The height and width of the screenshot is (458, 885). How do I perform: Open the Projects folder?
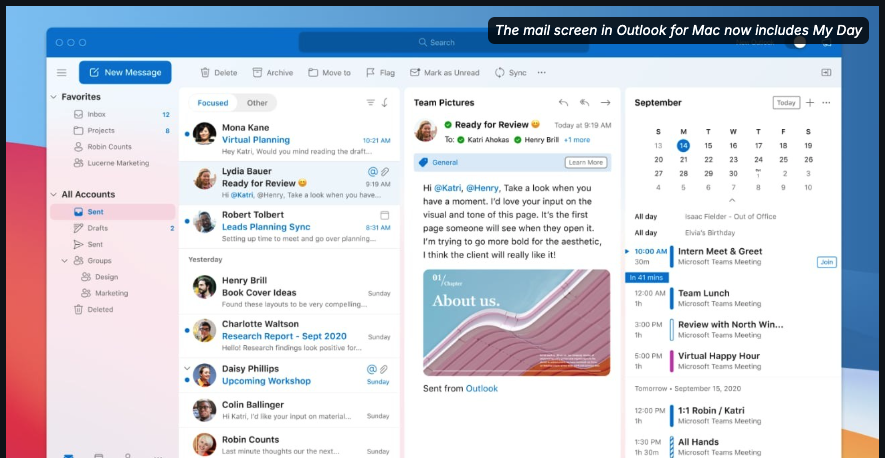pos(111,130)
